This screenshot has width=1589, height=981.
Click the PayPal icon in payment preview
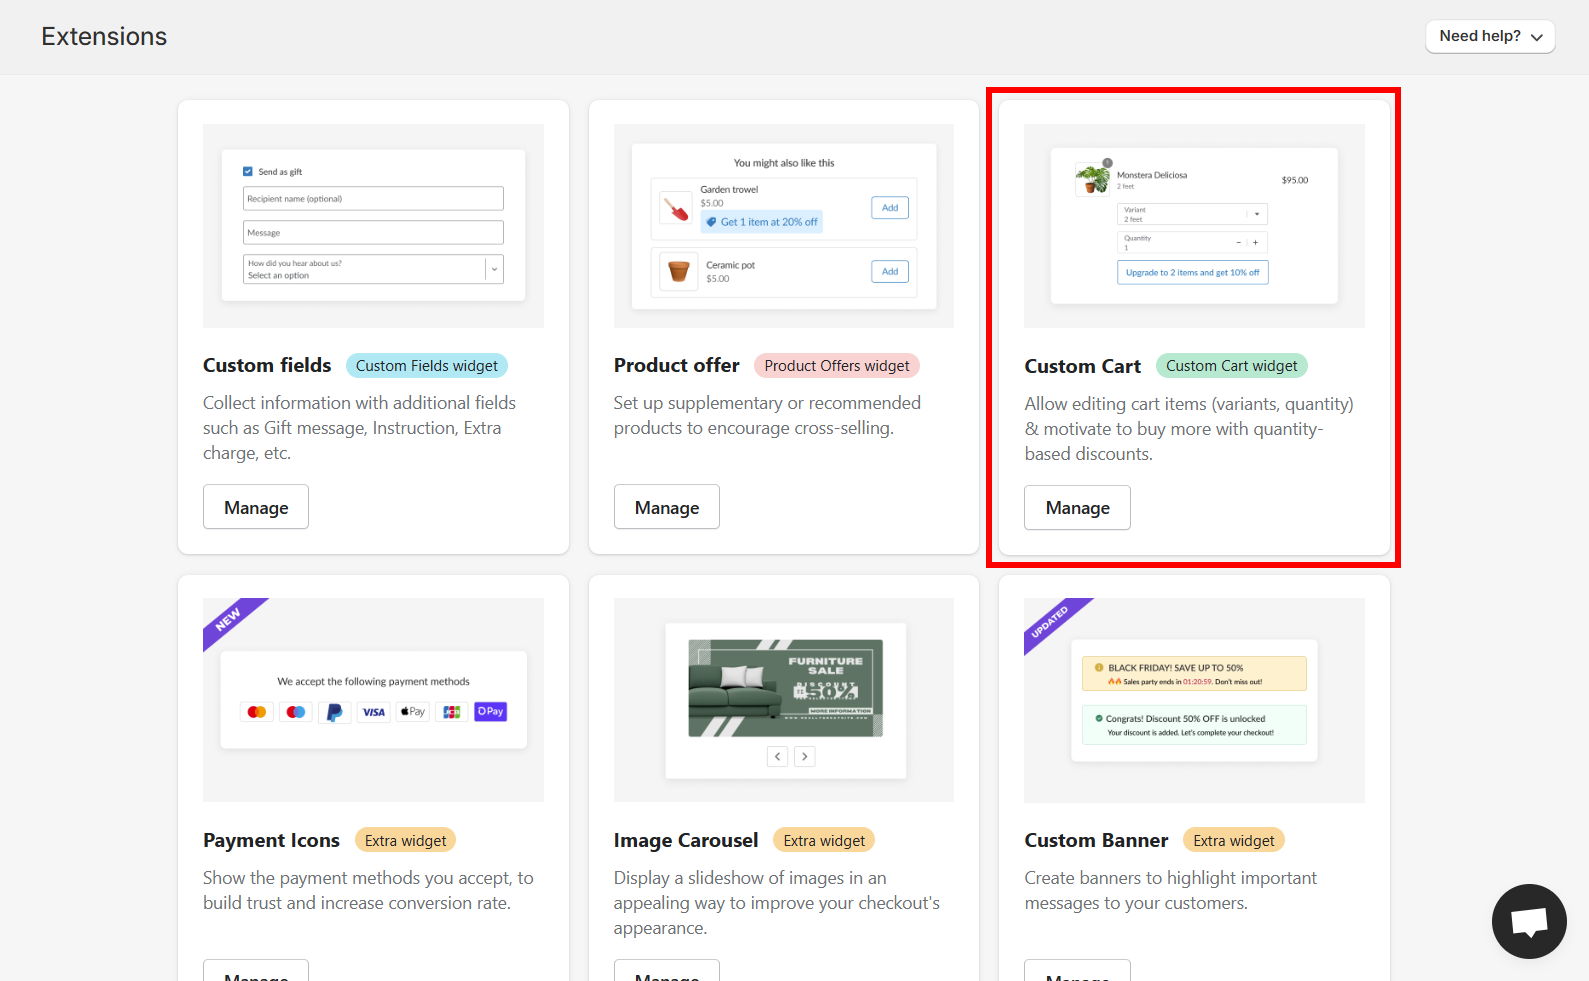335,712
